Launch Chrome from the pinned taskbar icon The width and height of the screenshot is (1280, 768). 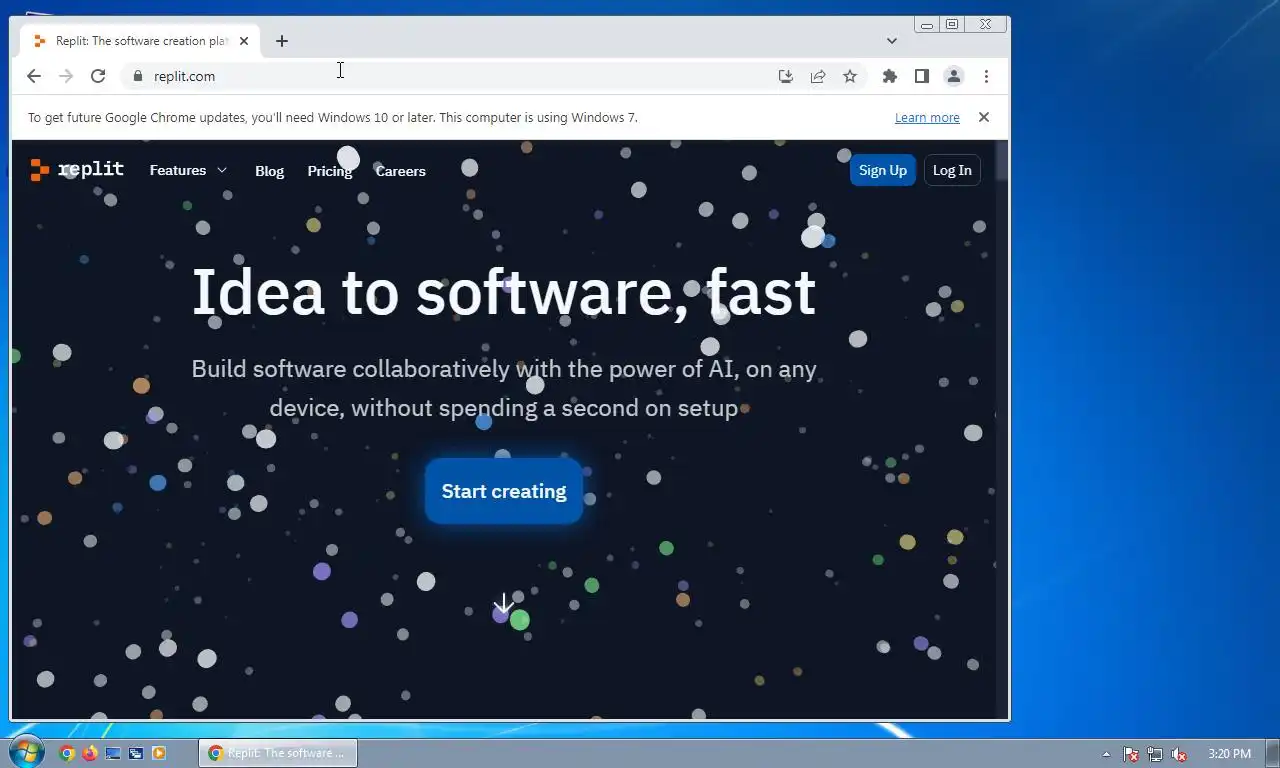point(67,753)
